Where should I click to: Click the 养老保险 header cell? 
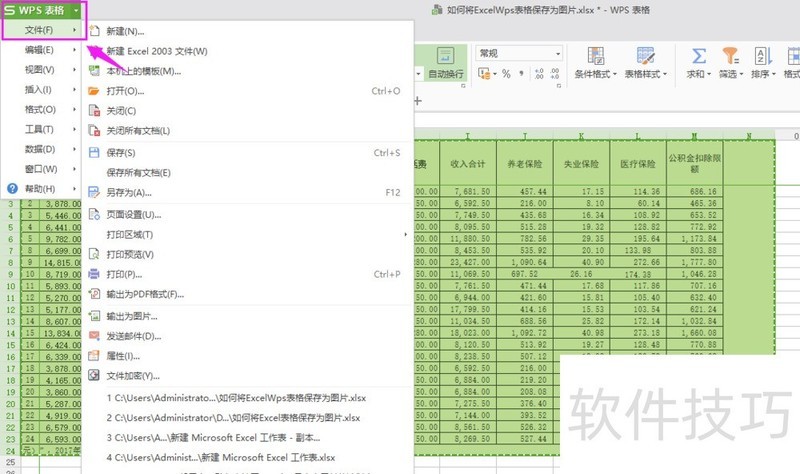pyautogui.click(x=525, y=164)
